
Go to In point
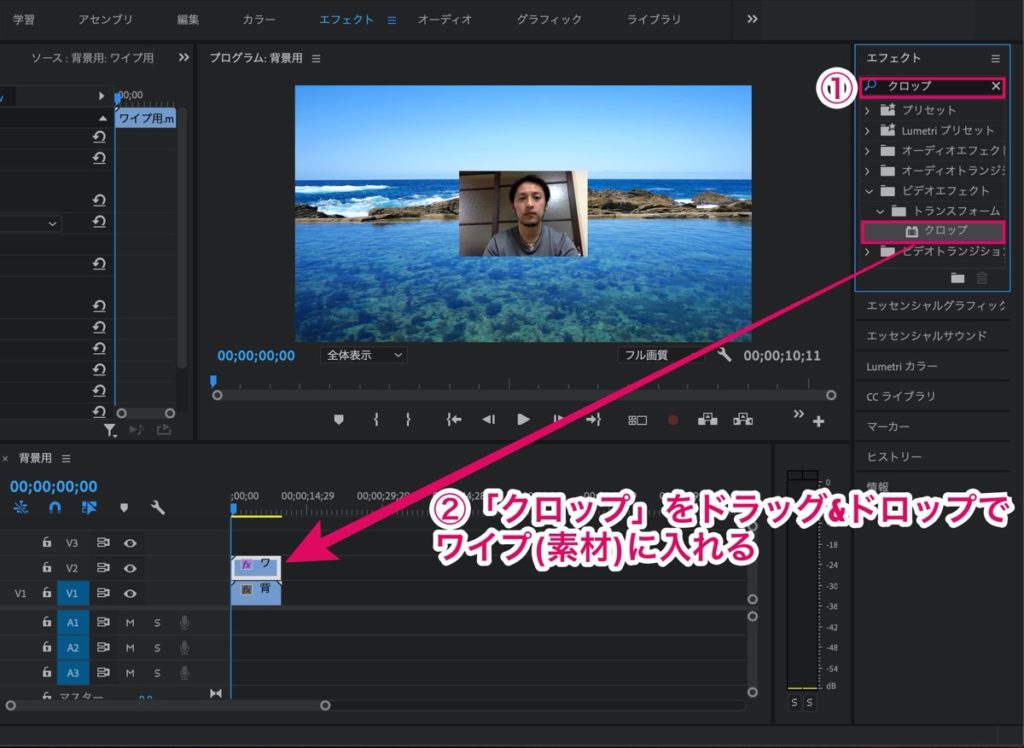454,420
